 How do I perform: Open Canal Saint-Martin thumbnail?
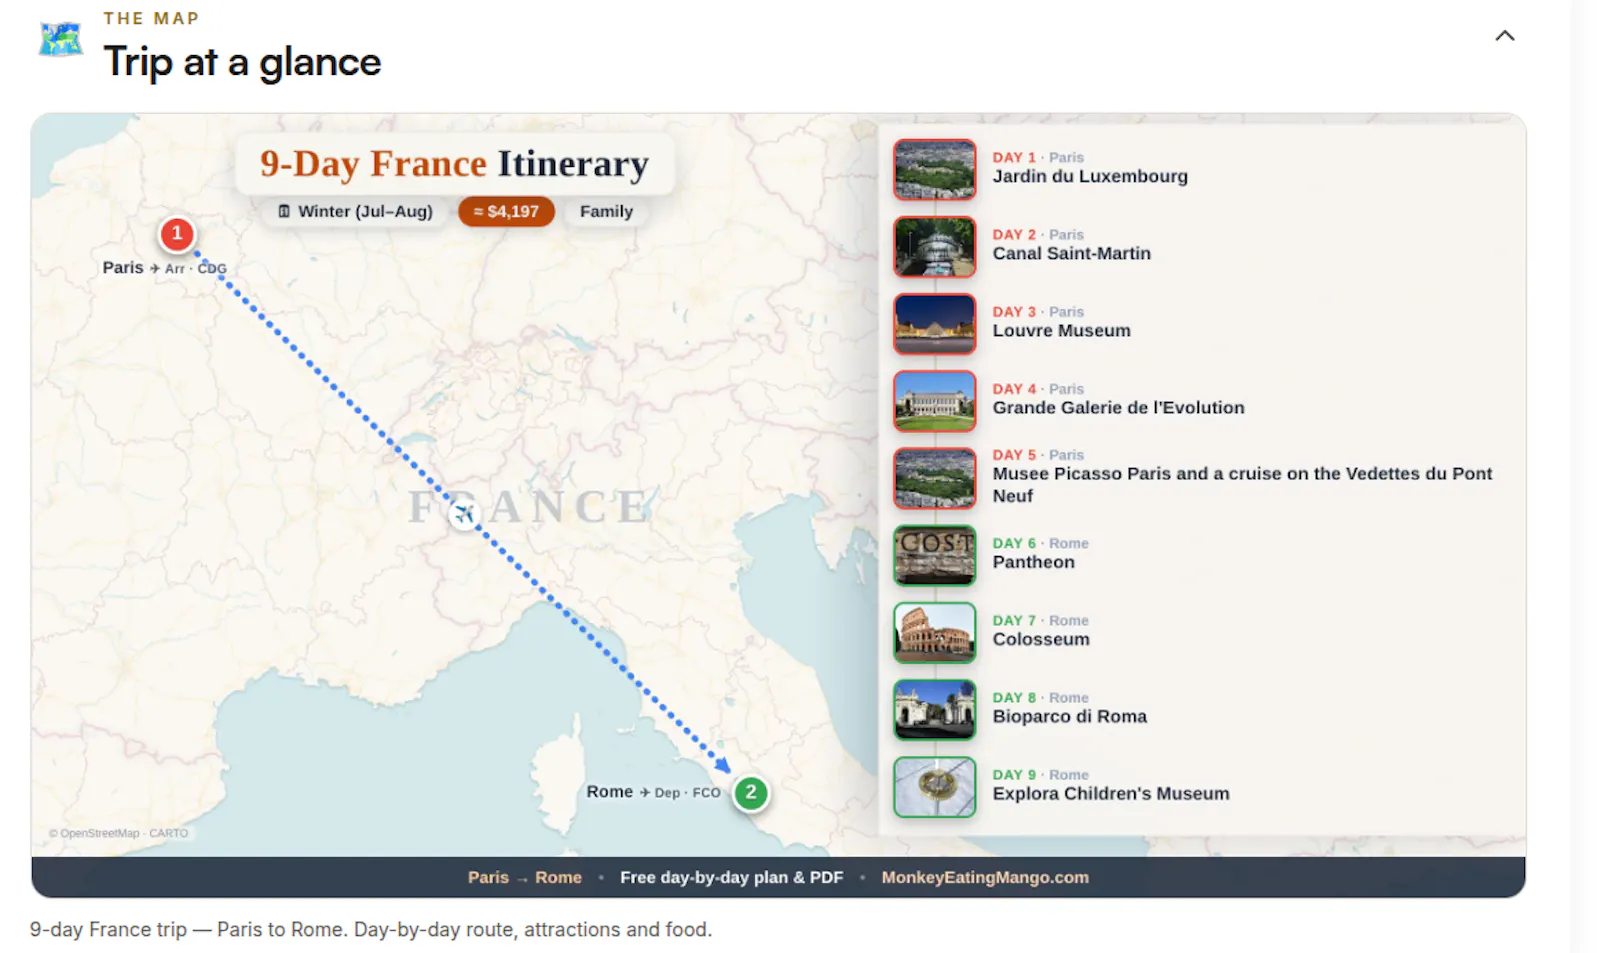(934, 247)
